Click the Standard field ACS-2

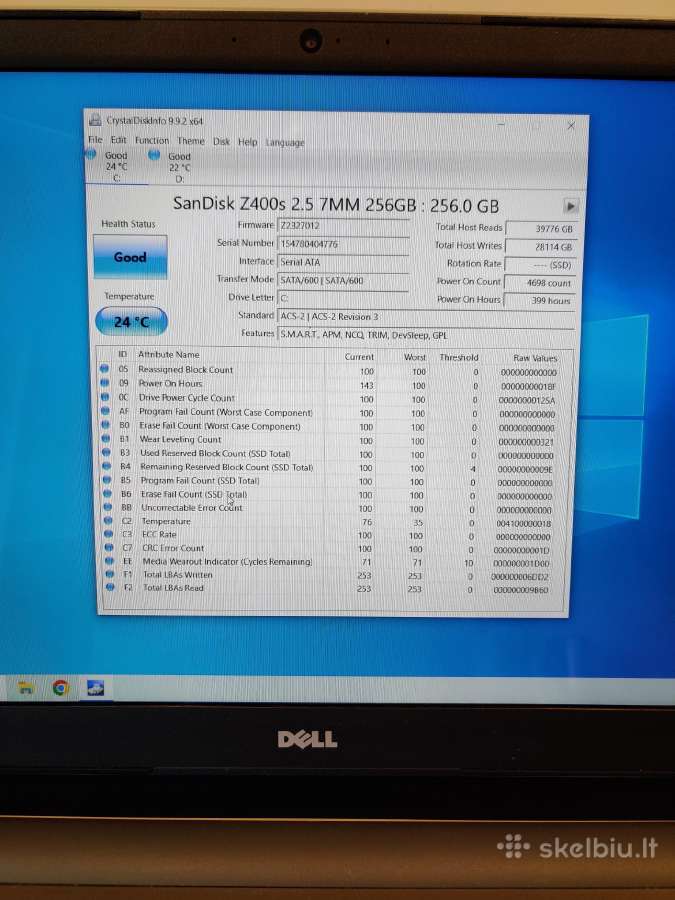click(426, 317)
